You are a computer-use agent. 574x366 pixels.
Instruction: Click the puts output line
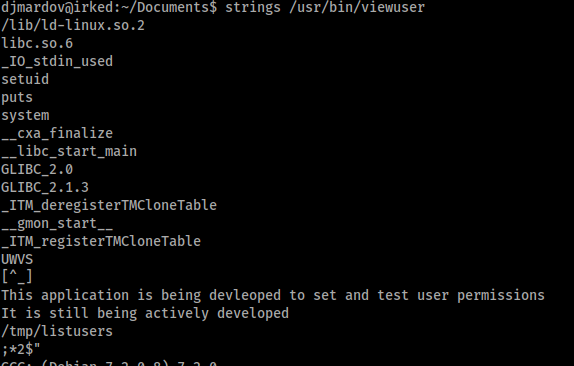tap(17, 97)
